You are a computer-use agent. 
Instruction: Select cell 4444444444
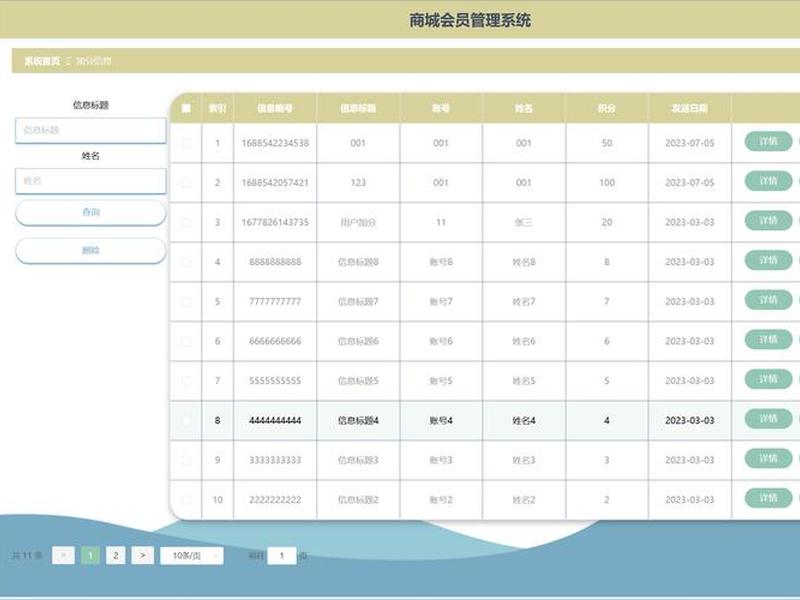(x=275, y=420)
